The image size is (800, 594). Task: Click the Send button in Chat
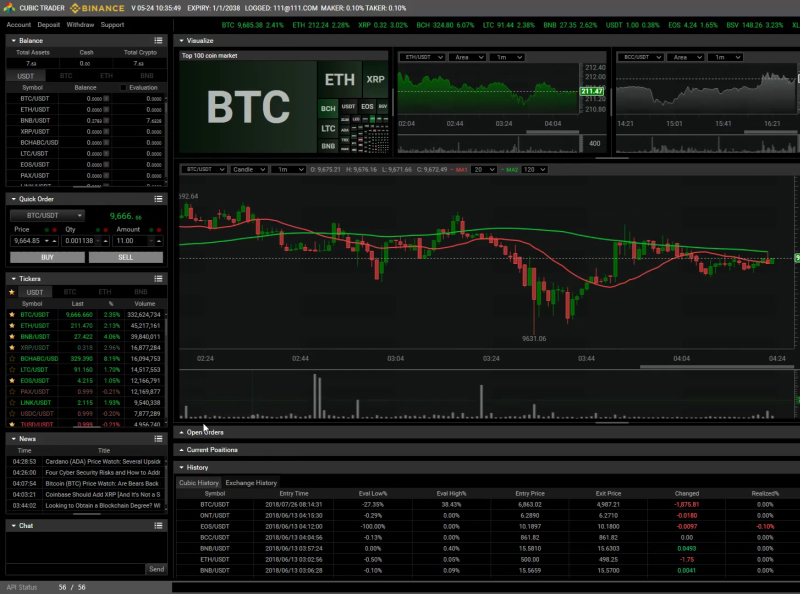click(x=157, y=569)
